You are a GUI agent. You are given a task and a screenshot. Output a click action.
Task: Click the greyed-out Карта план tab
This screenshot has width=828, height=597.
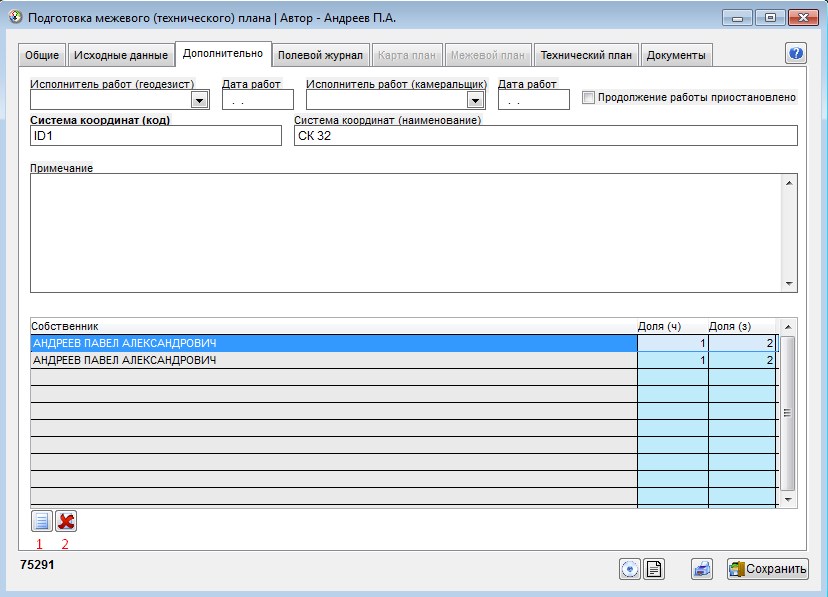click(407, 55)
